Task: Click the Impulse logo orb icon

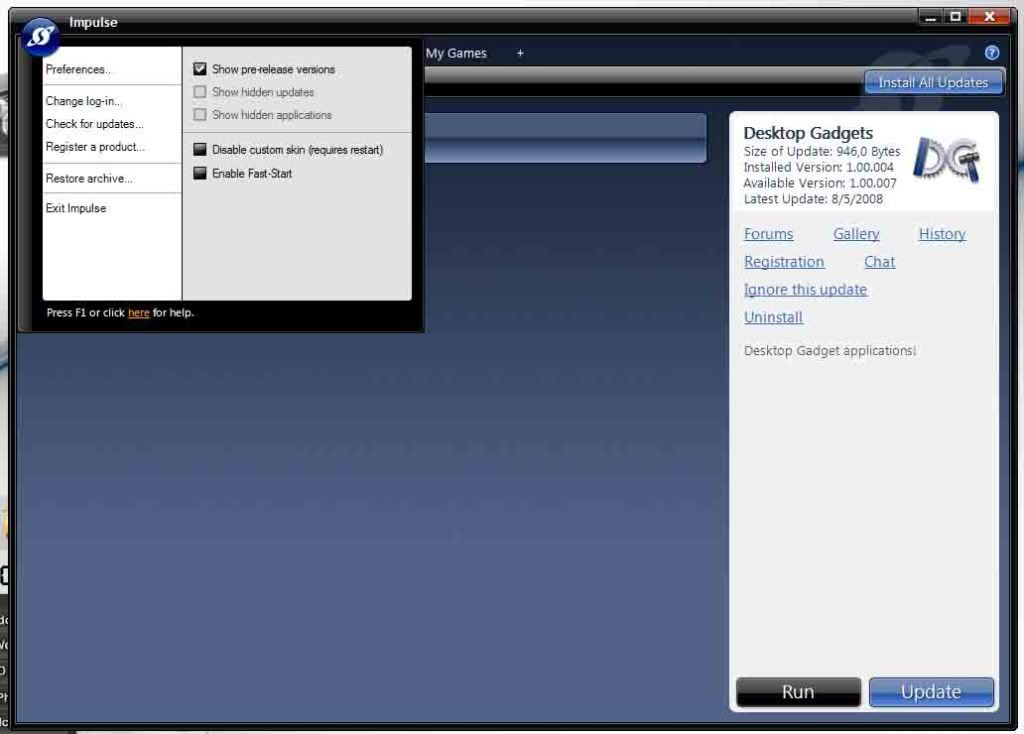Action: click(x=40, y=36)
